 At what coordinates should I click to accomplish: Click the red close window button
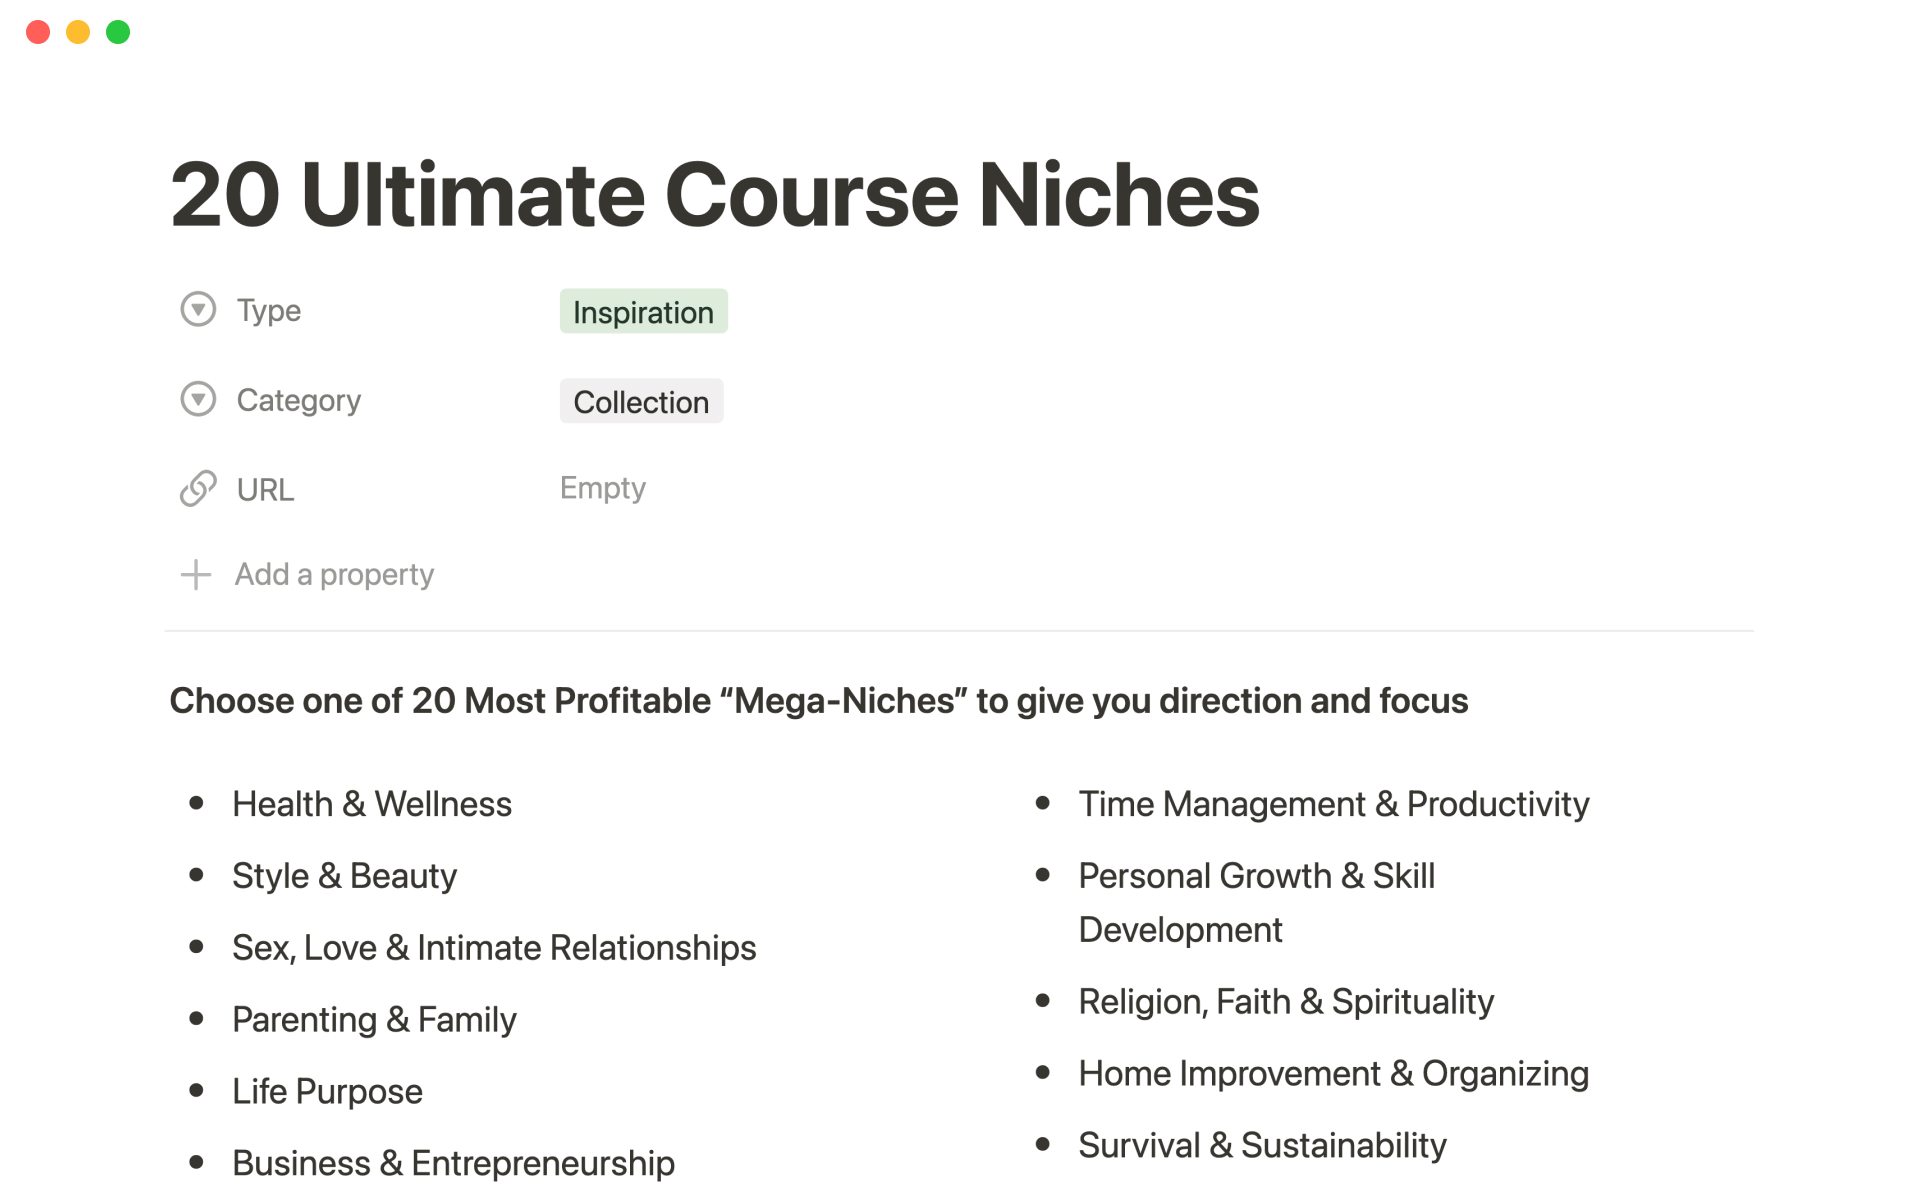click(38, 32)
